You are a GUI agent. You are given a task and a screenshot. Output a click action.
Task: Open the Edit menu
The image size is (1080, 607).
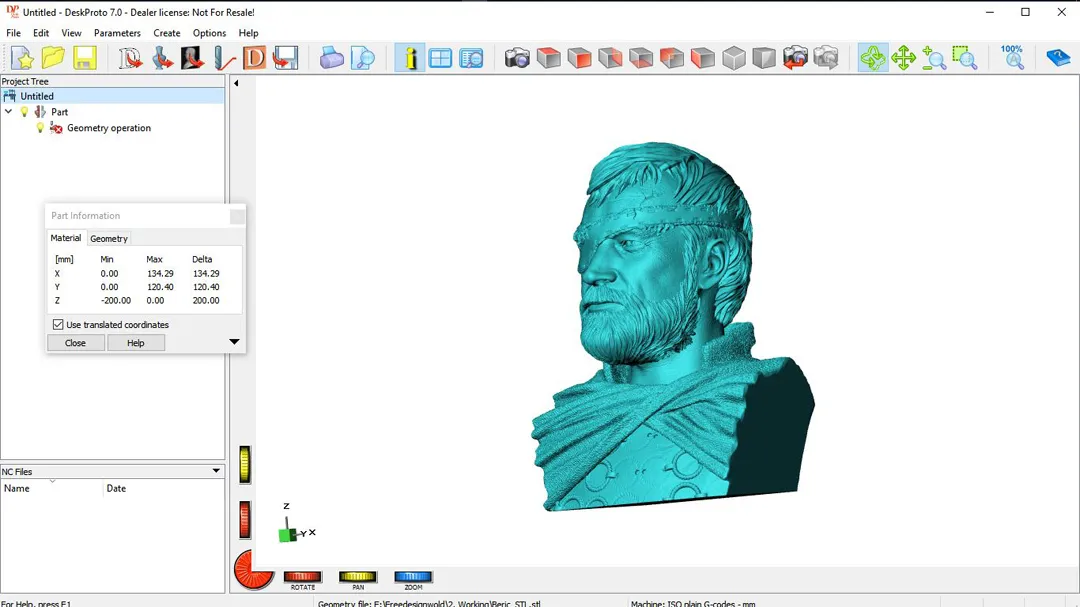(41, 33)
